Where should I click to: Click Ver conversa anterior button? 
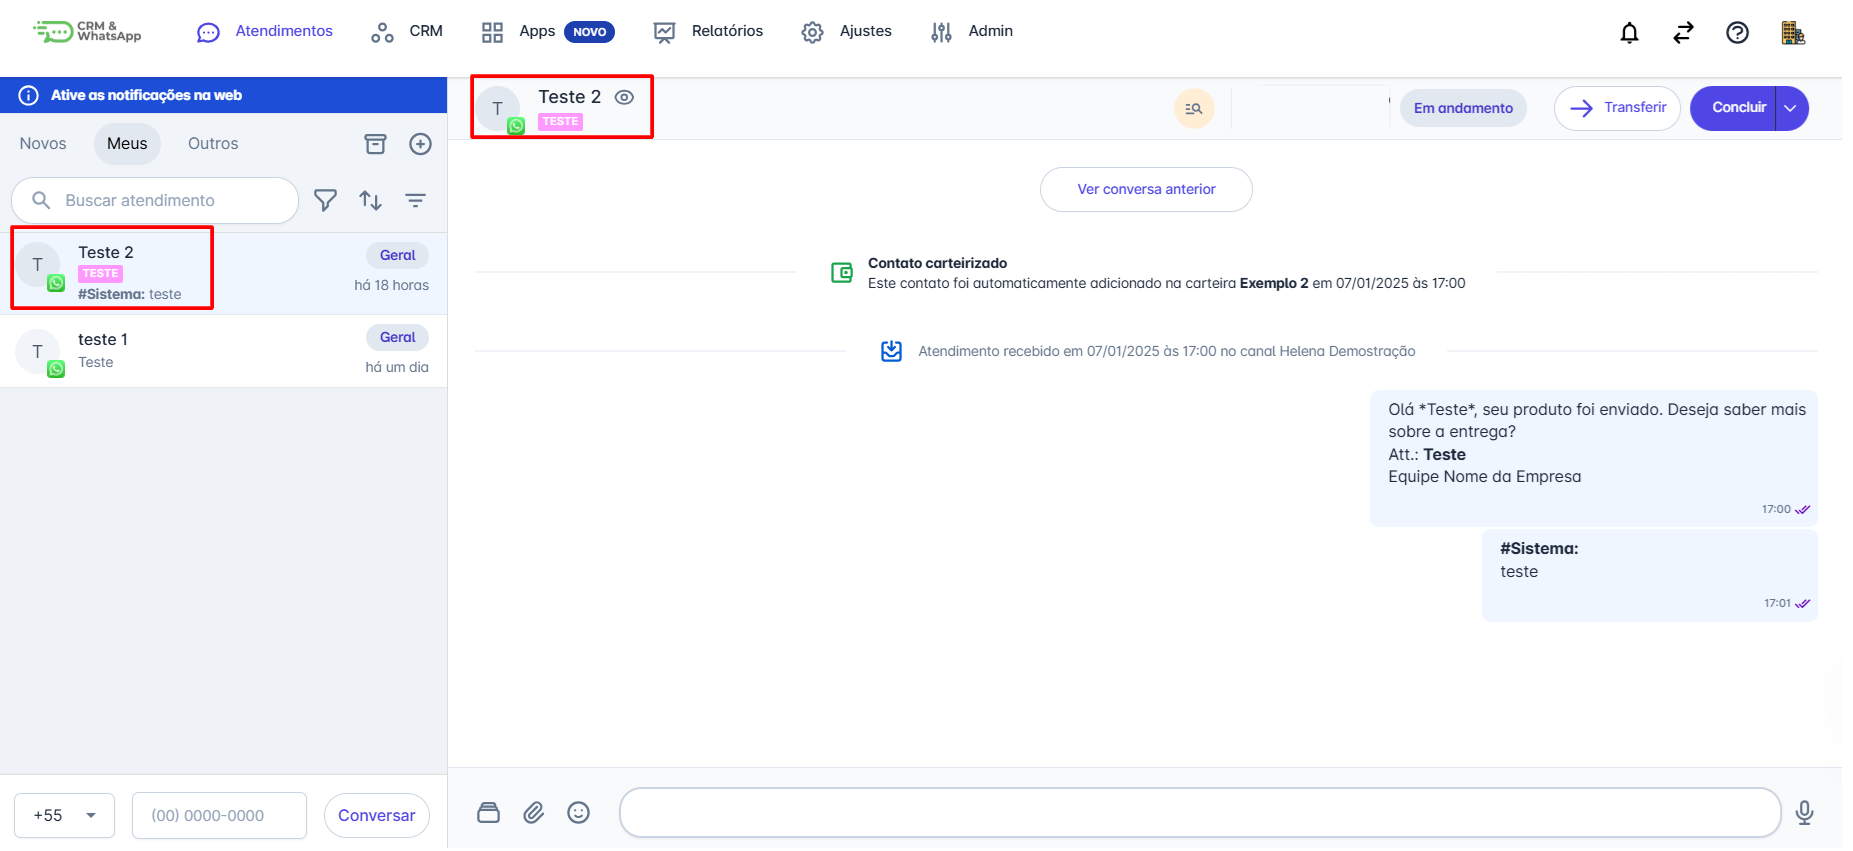click(1146, 190)
